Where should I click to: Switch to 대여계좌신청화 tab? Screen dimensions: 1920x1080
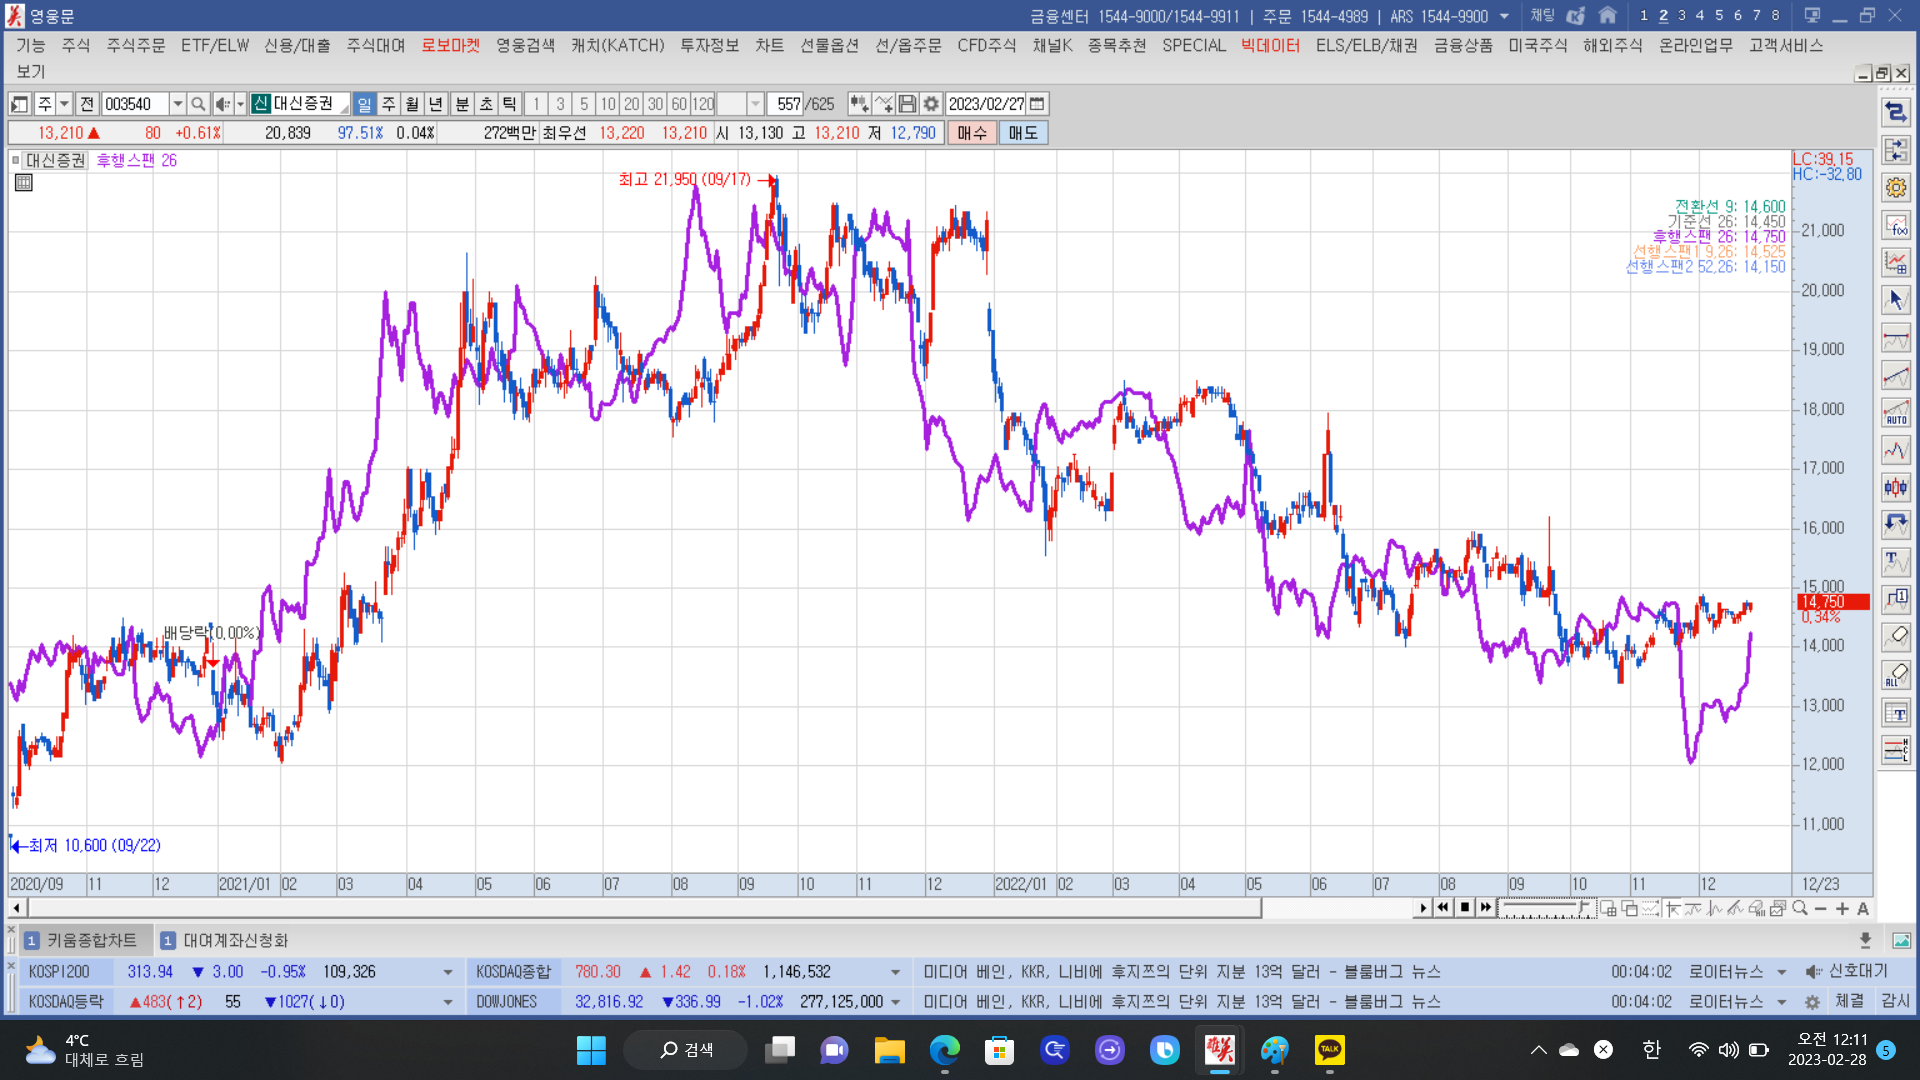click(234, 940)
